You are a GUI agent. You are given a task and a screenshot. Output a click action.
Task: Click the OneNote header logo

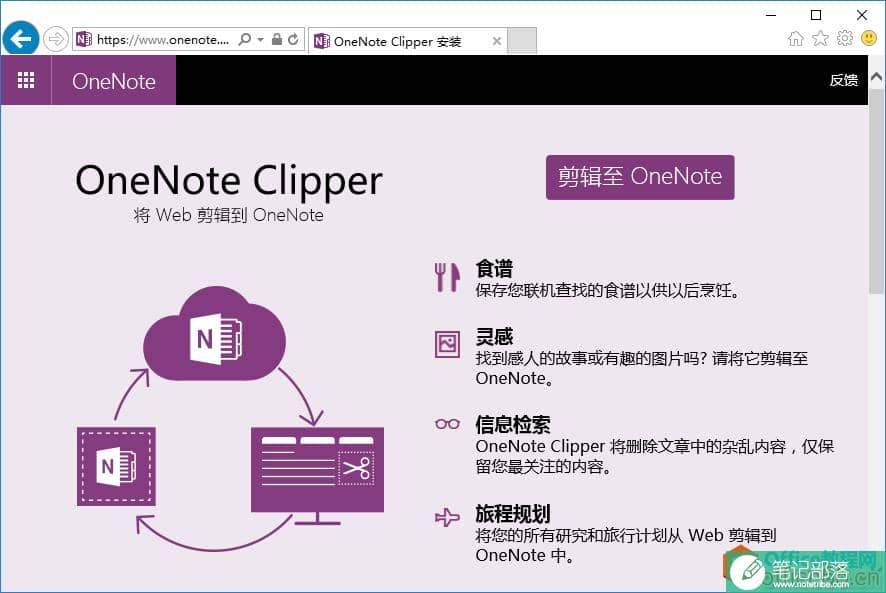(x=114, y=81)
